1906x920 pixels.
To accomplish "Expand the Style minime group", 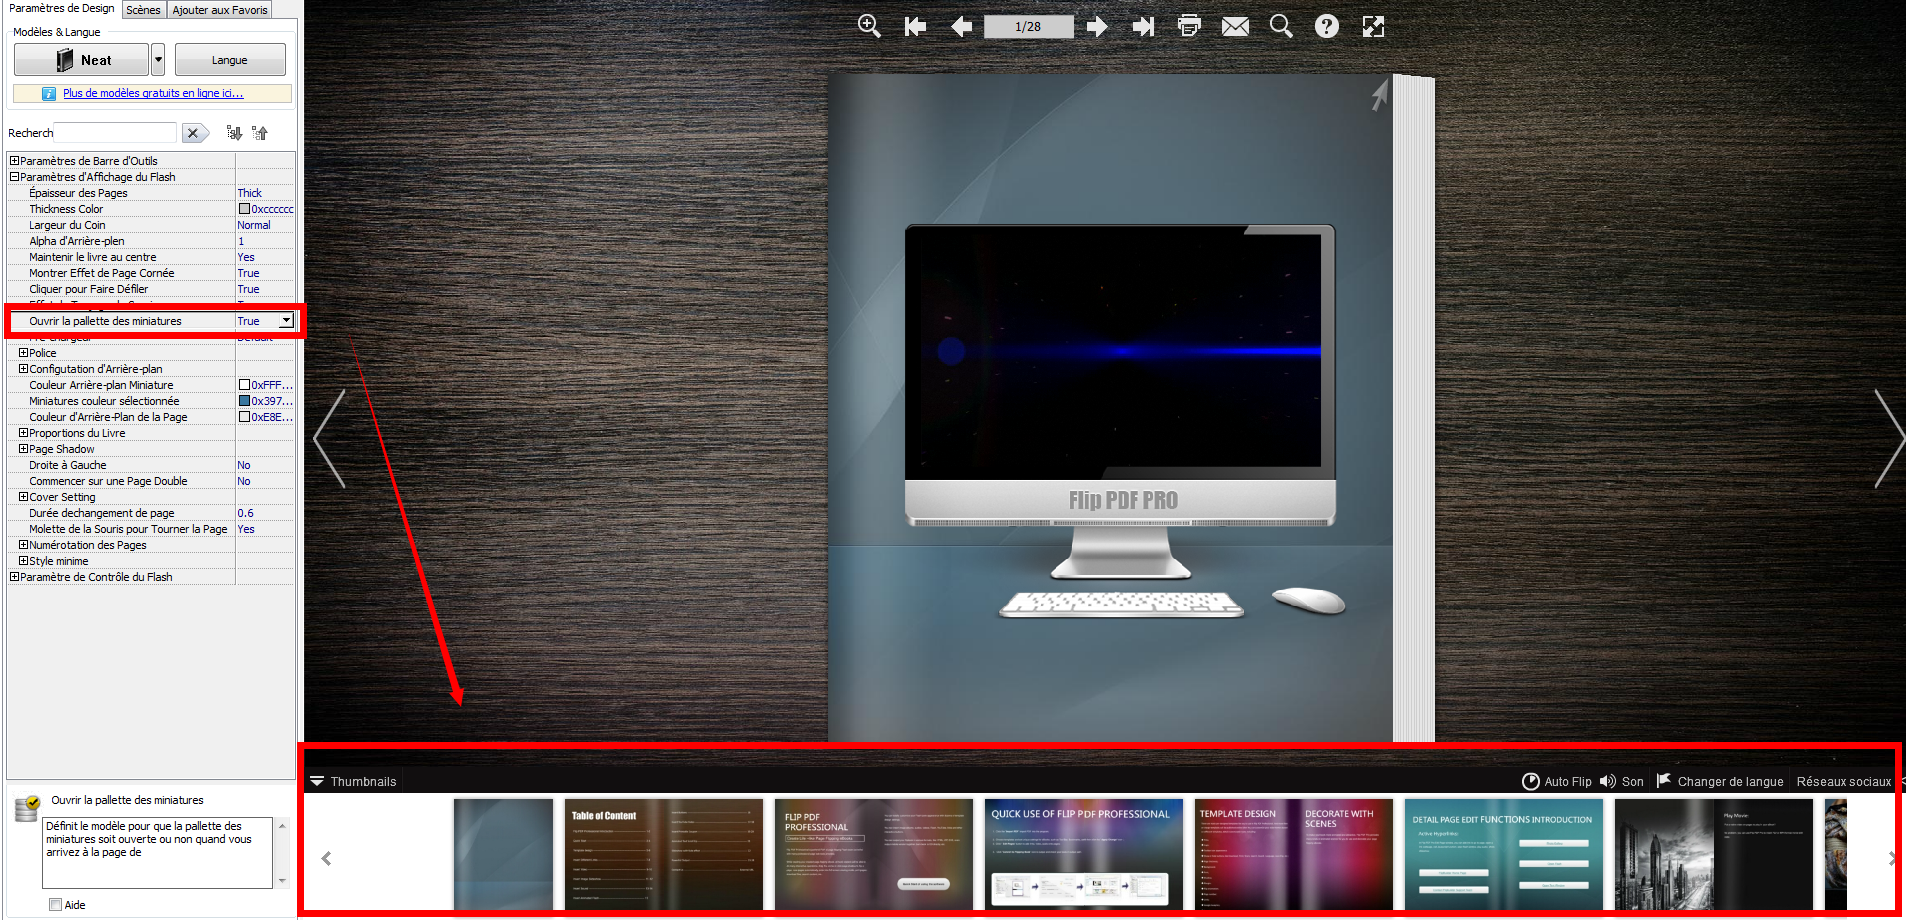I will [x=23, y=560].
